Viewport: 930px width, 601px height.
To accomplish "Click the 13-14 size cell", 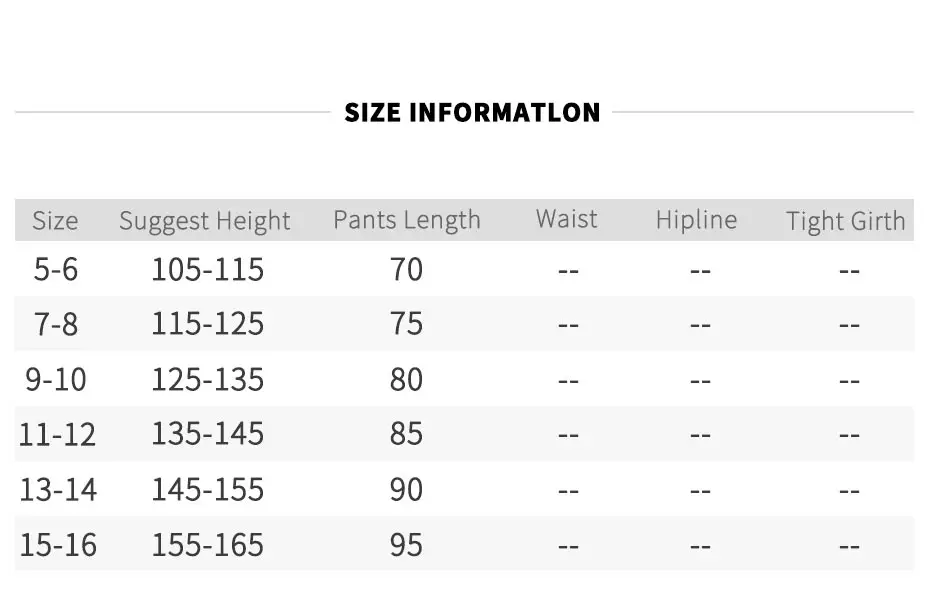I will pos(58,490).
